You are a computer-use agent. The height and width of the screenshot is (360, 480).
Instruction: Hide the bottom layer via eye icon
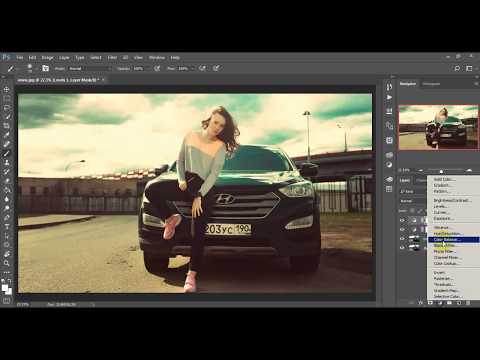402,248
